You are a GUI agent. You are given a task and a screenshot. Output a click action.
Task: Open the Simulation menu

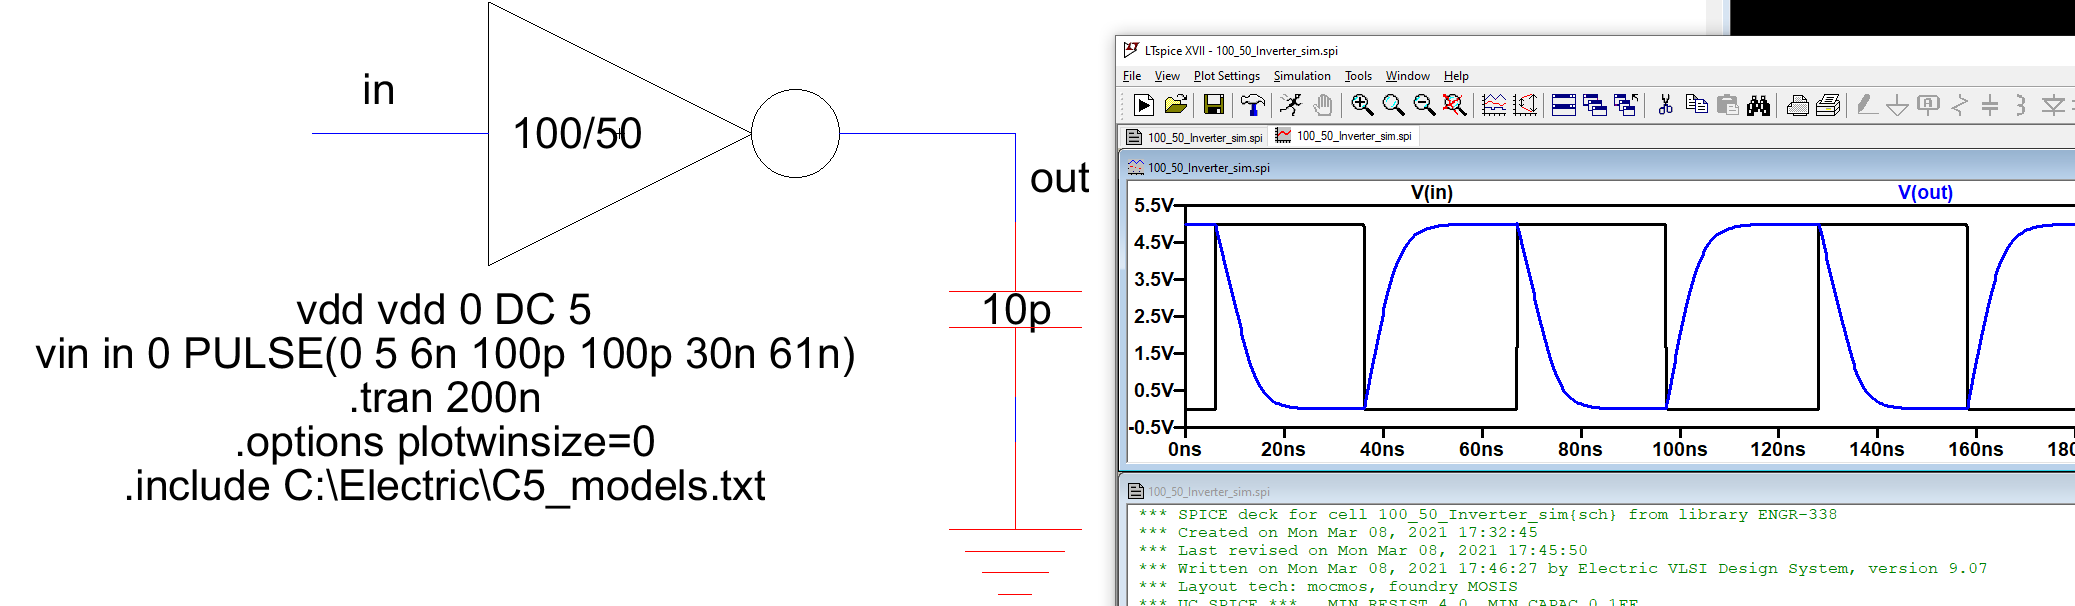(x=1301, y=76)
